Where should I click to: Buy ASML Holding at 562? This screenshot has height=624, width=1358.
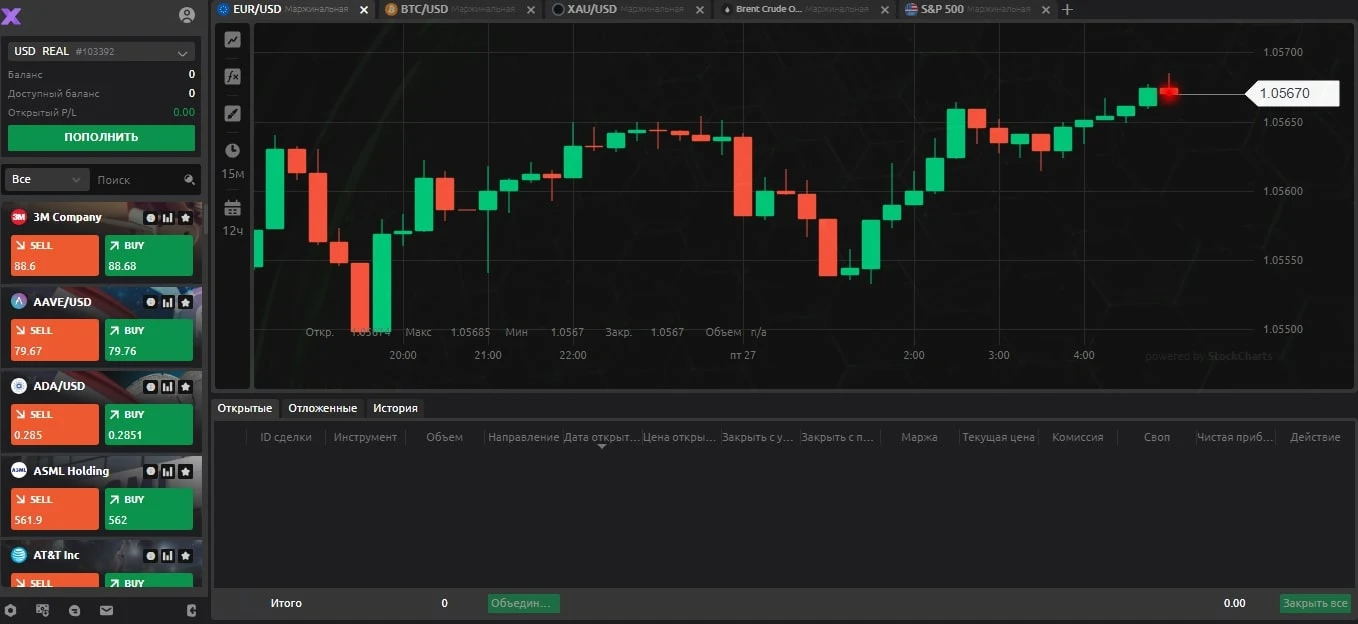(x=149, y=509)
